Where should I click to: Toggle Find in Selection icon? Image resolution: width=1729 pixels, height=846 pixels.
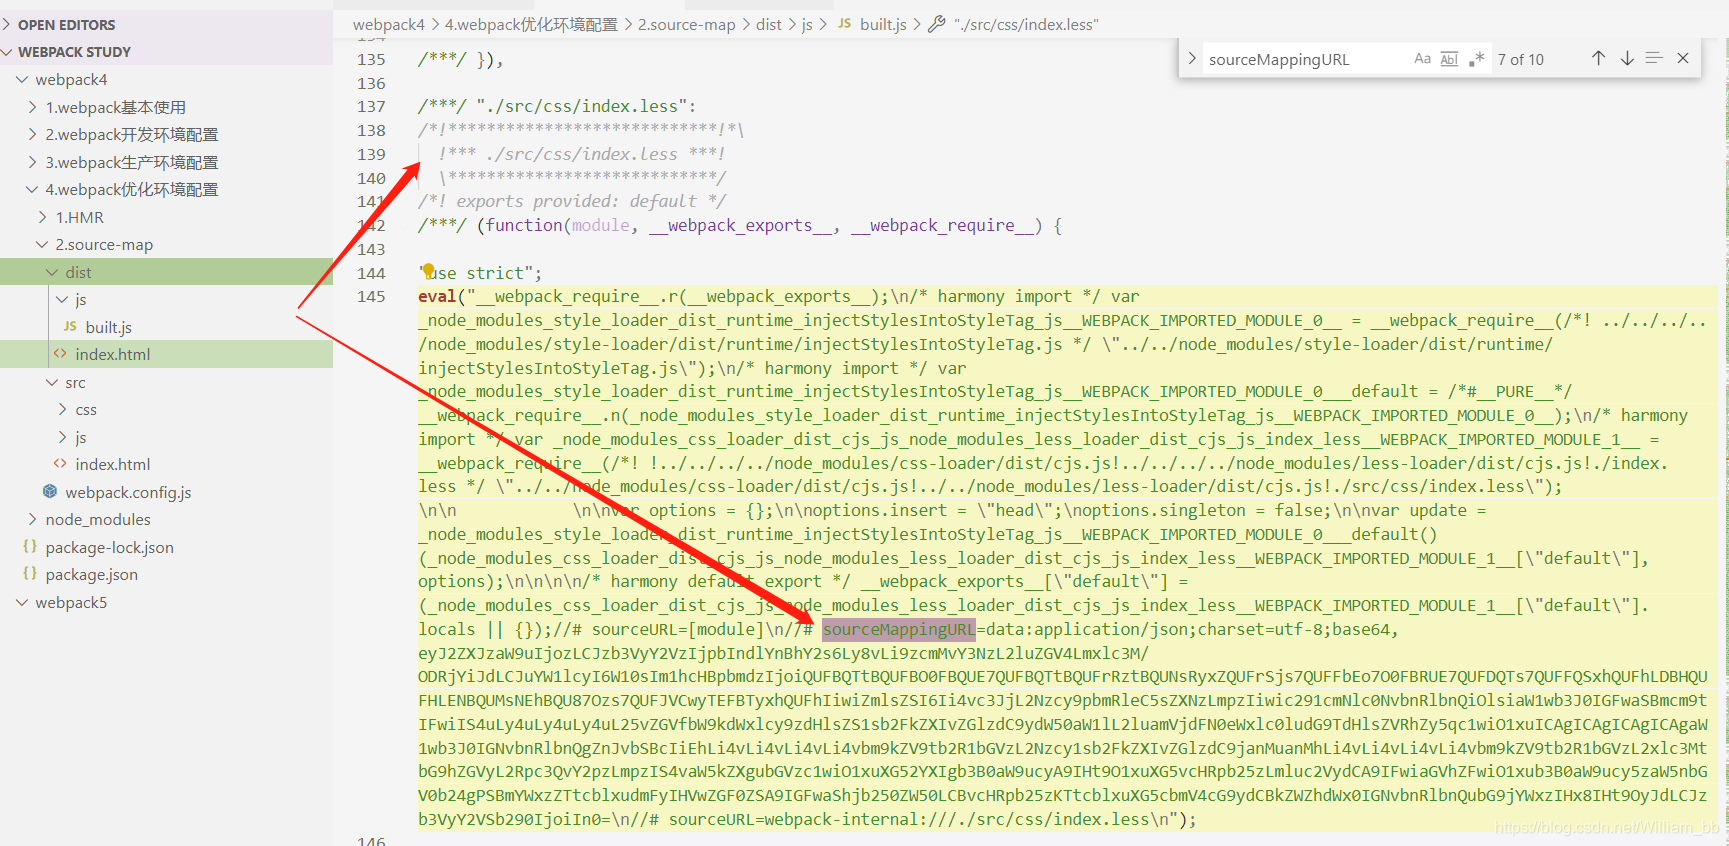(1654, 59)
